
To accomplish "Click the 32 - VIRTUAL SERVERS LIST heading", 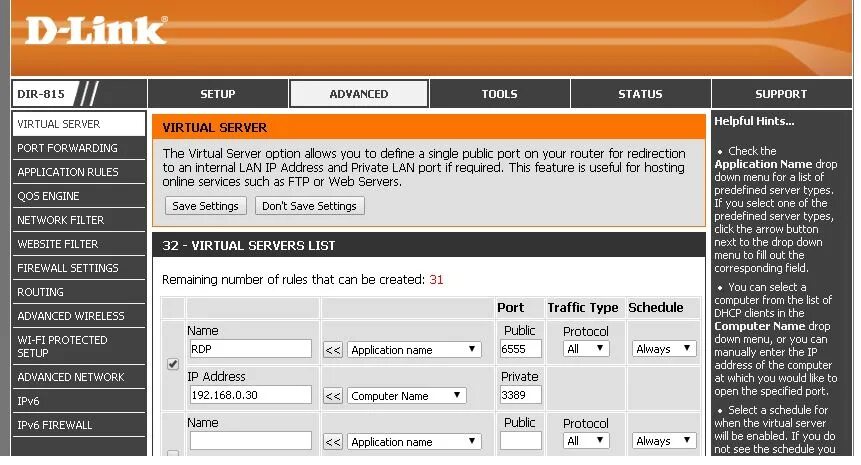I will pyautogui.click(x=249, y=246).
